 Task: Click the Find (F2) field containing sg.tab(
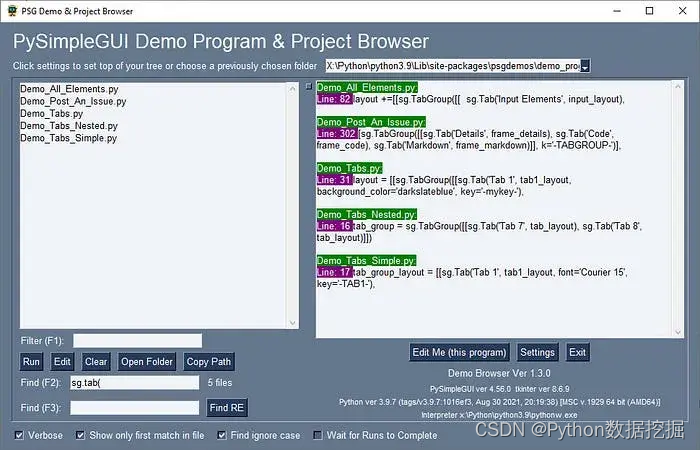134,383
